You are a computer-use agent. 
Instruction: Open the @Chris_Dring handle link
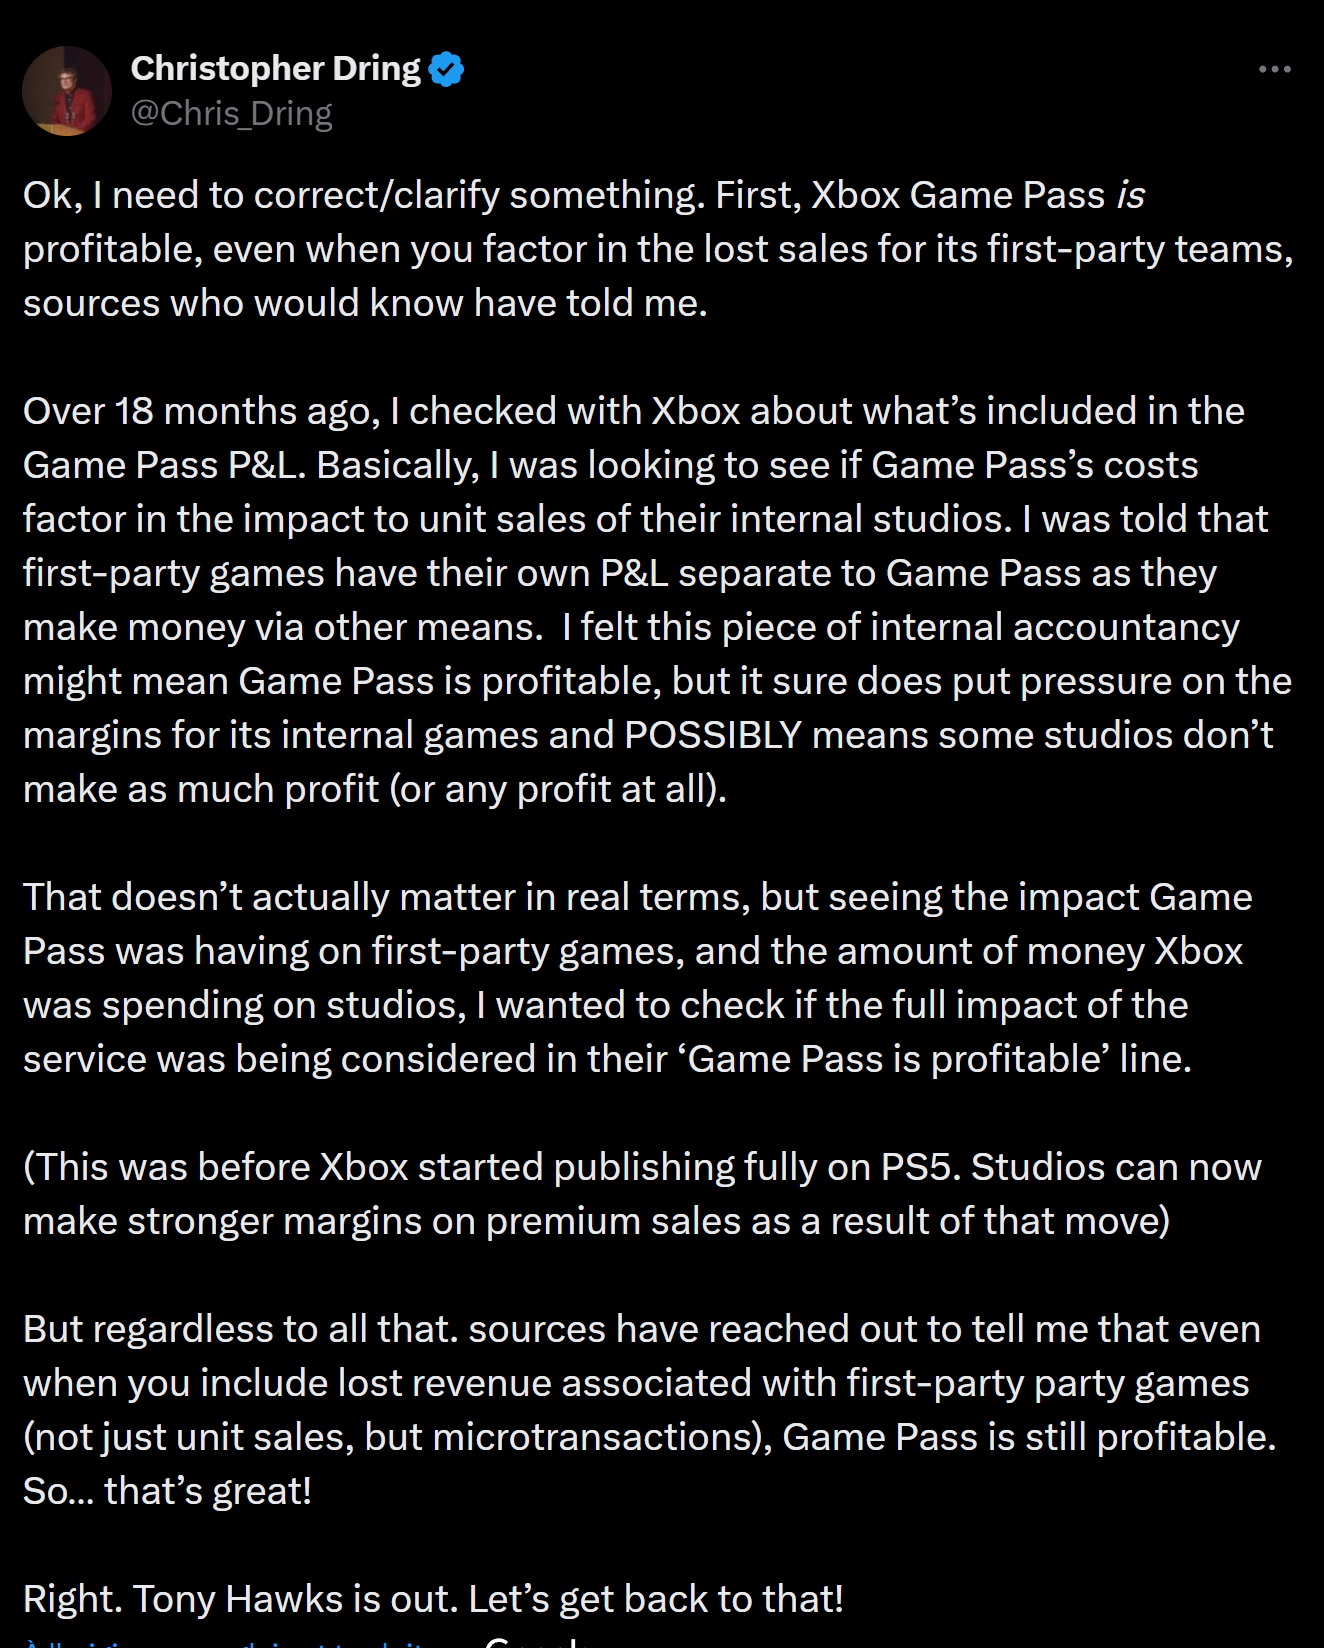tap(231, 113)
